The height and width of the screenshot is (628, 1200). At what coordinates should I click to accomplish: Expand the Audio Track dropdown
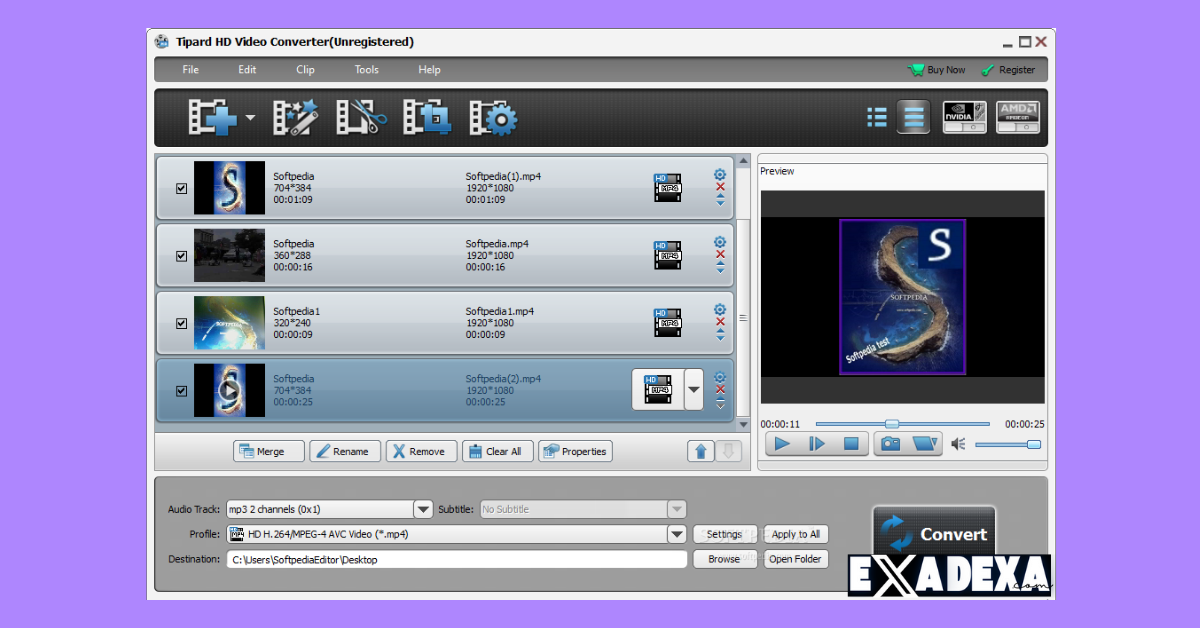coord(422,508)
